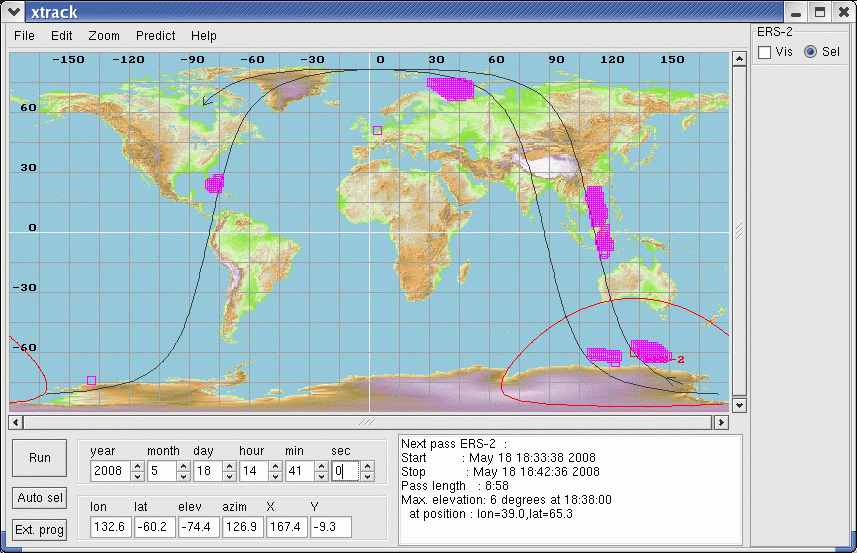Click the X field showing 167.4
857x553 pixels.
[286, 527]
